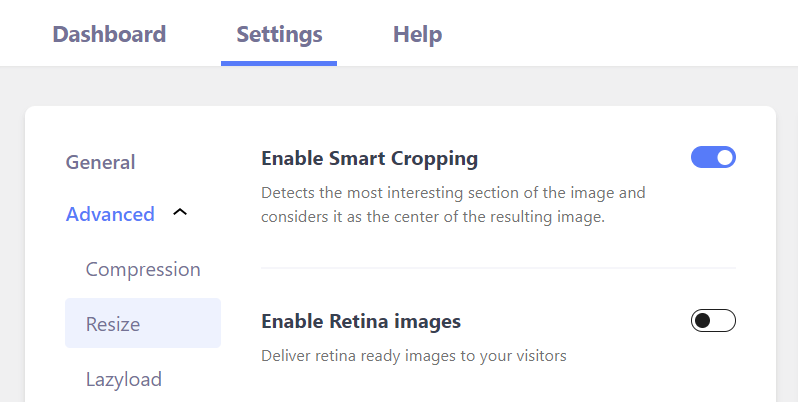Image resolution: width=798 pixels, height=402 pixels.
Task: Click the Enable Smart Cropping heading
Action: [x=369, y=158]
